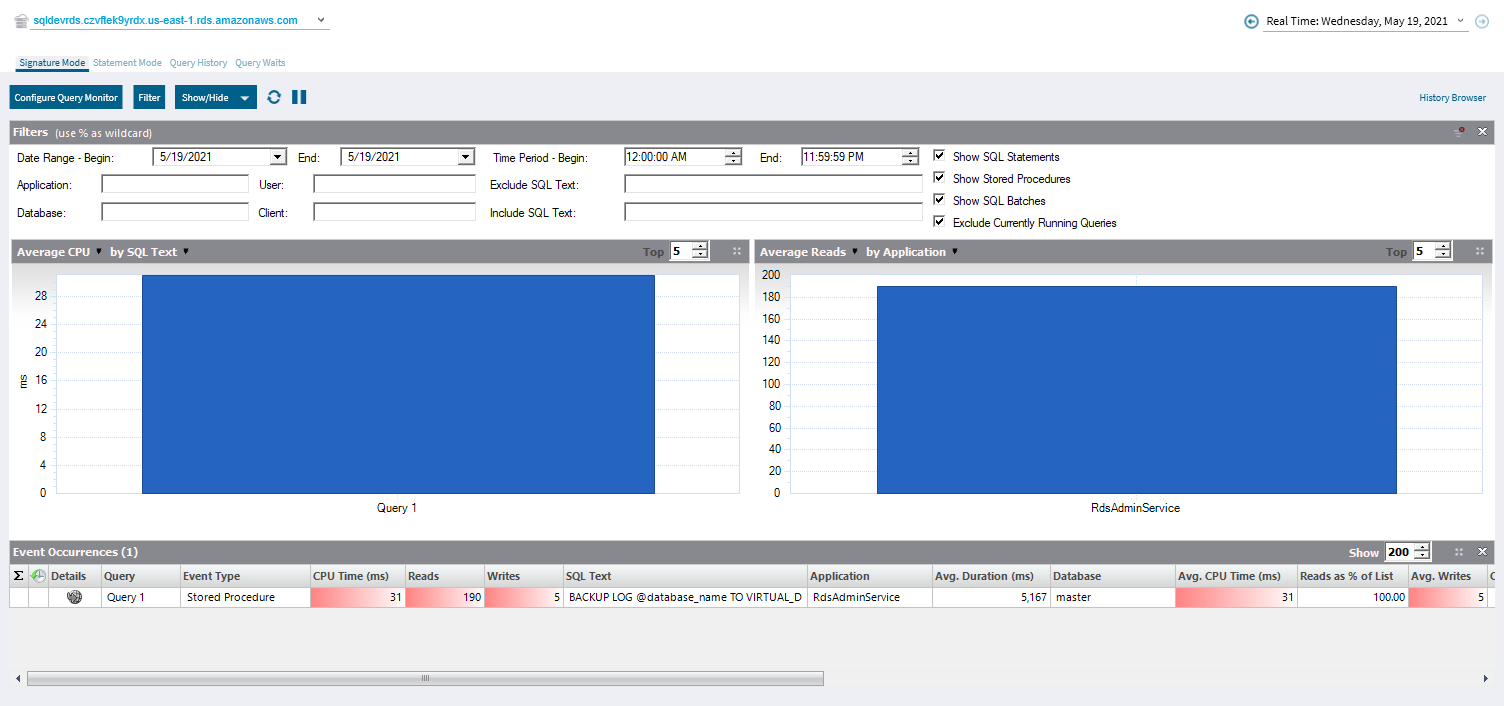Click scrollbar left arrow in event grid
The width and height of the screenshot is (1504, 706).
click(17, 678)
